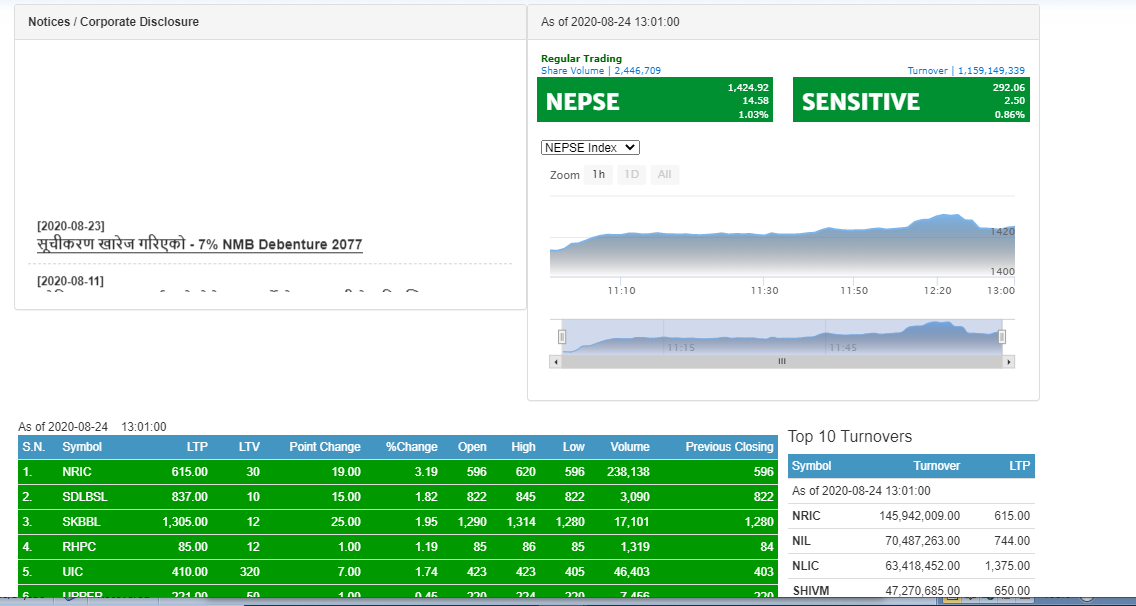The width and height of the screenshot is (1136, 606).
Task: Click the Share Volume 2,446,709 text
Action: click(x=601, y=70)
